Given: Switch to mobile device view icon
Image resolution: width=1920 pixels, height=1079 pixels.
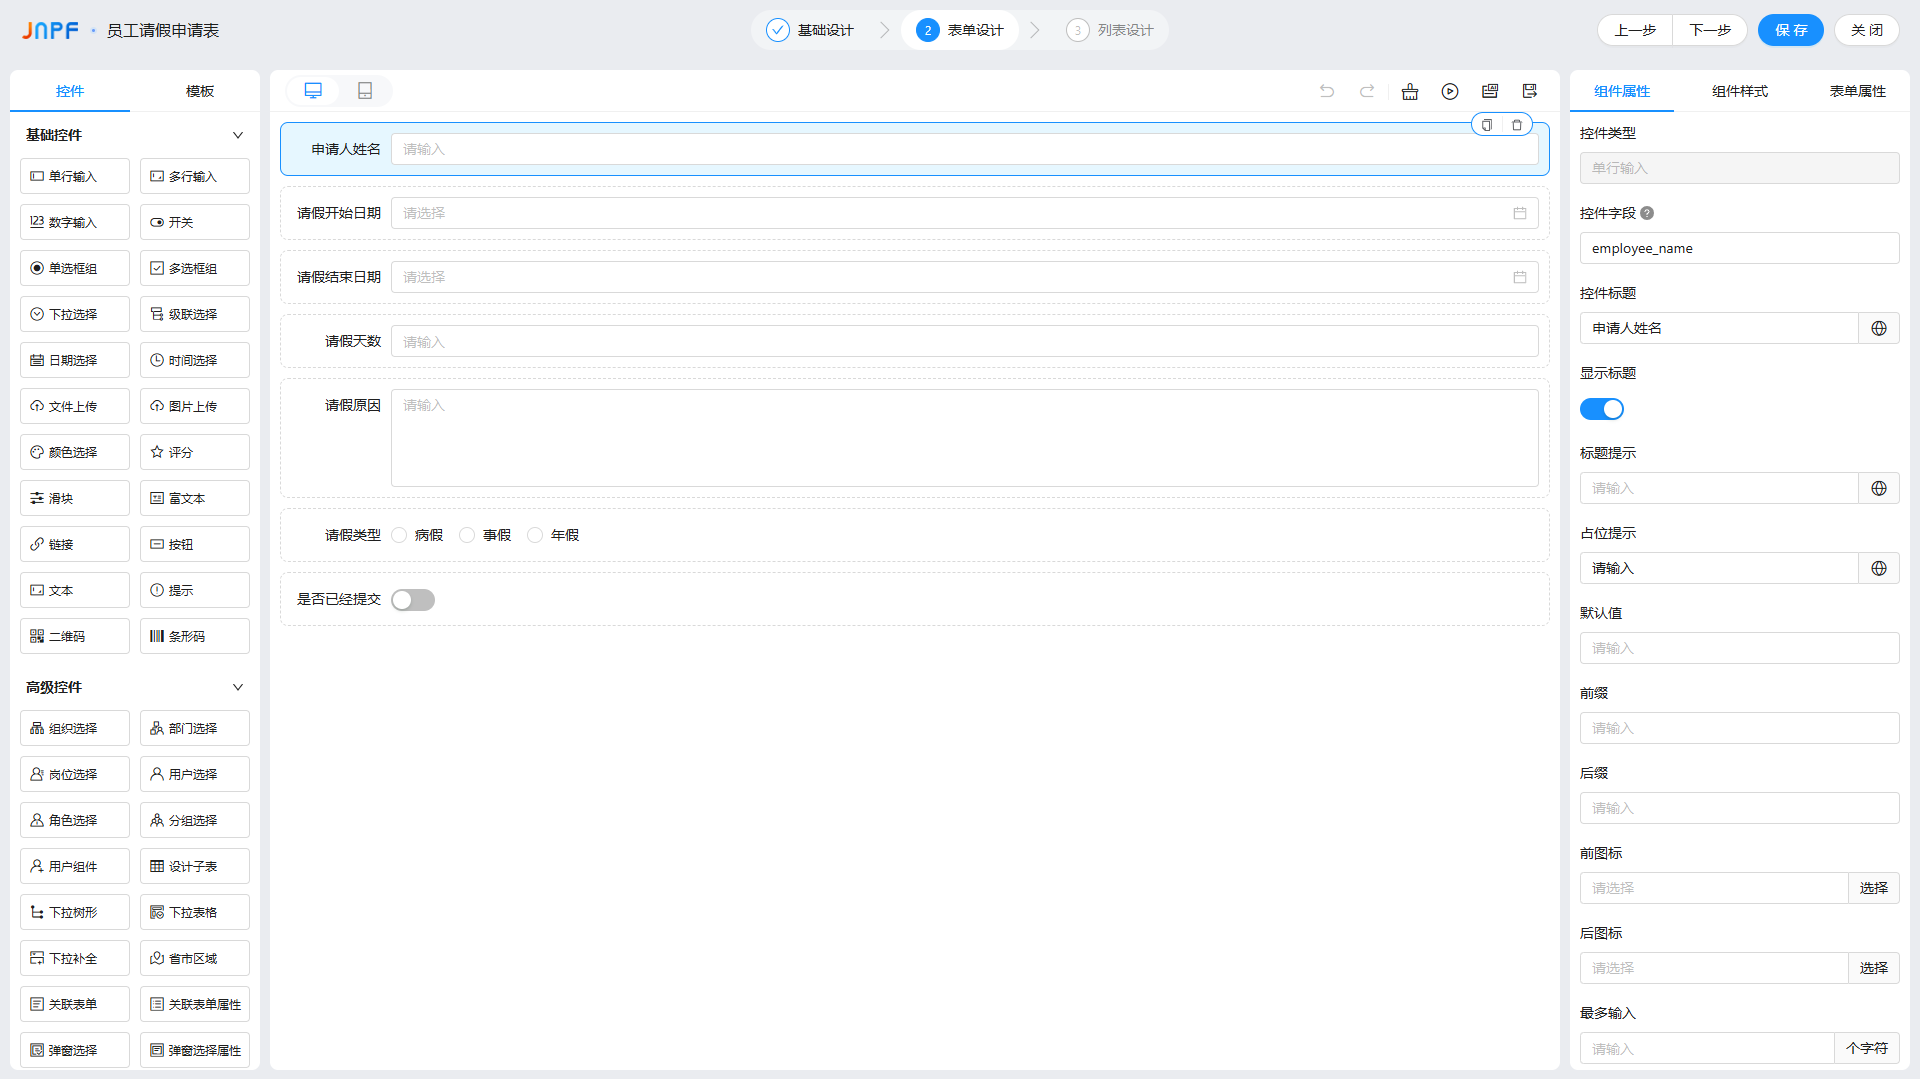Looking at the screenshot, I should coord(365,91).
